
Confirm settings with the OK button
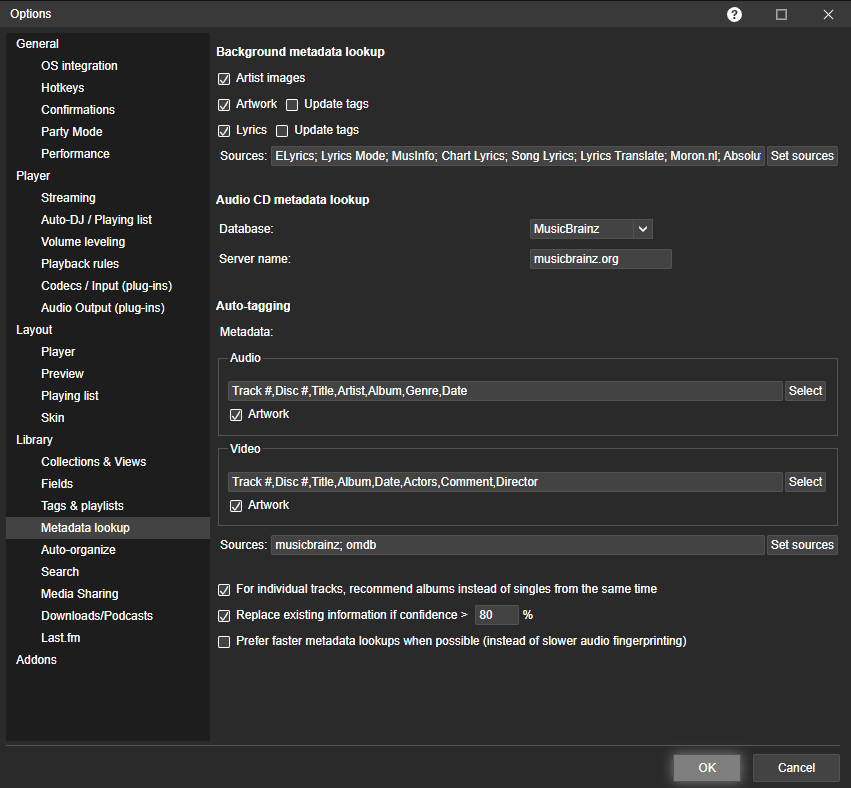(707, 768)
